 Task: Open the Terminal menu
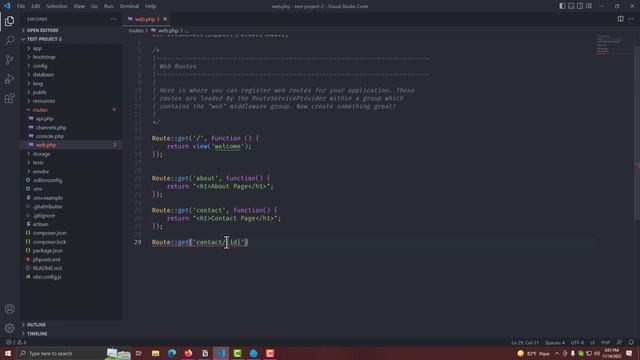coord(129,6)
